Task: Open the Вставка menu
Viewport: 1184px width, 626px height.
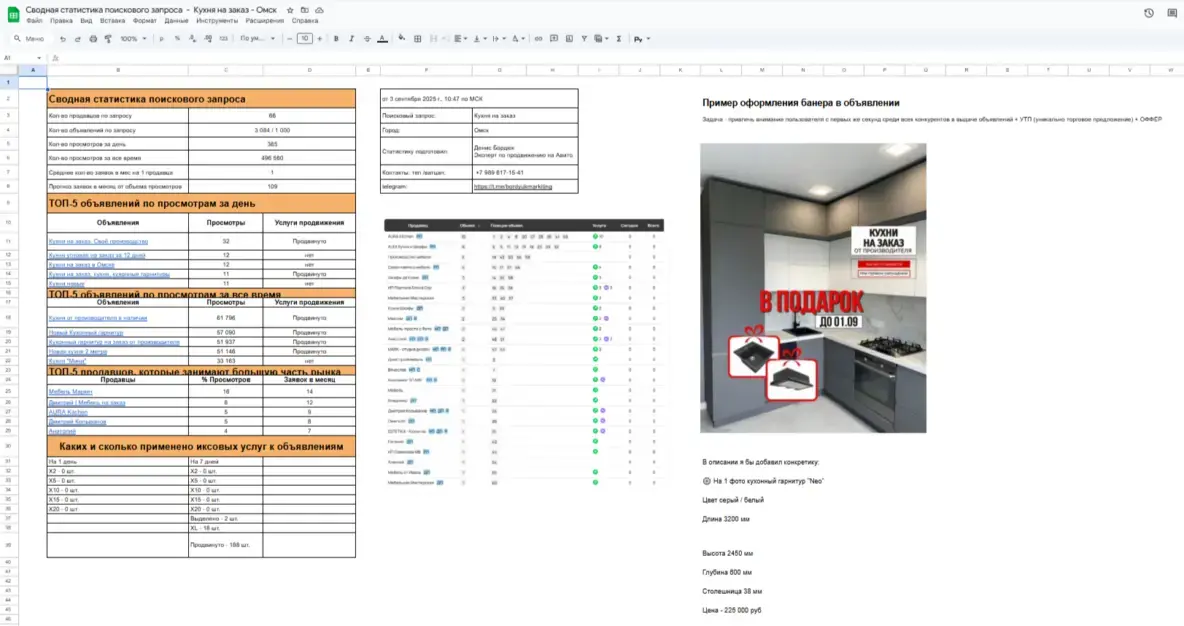Action: click(112, 20)
